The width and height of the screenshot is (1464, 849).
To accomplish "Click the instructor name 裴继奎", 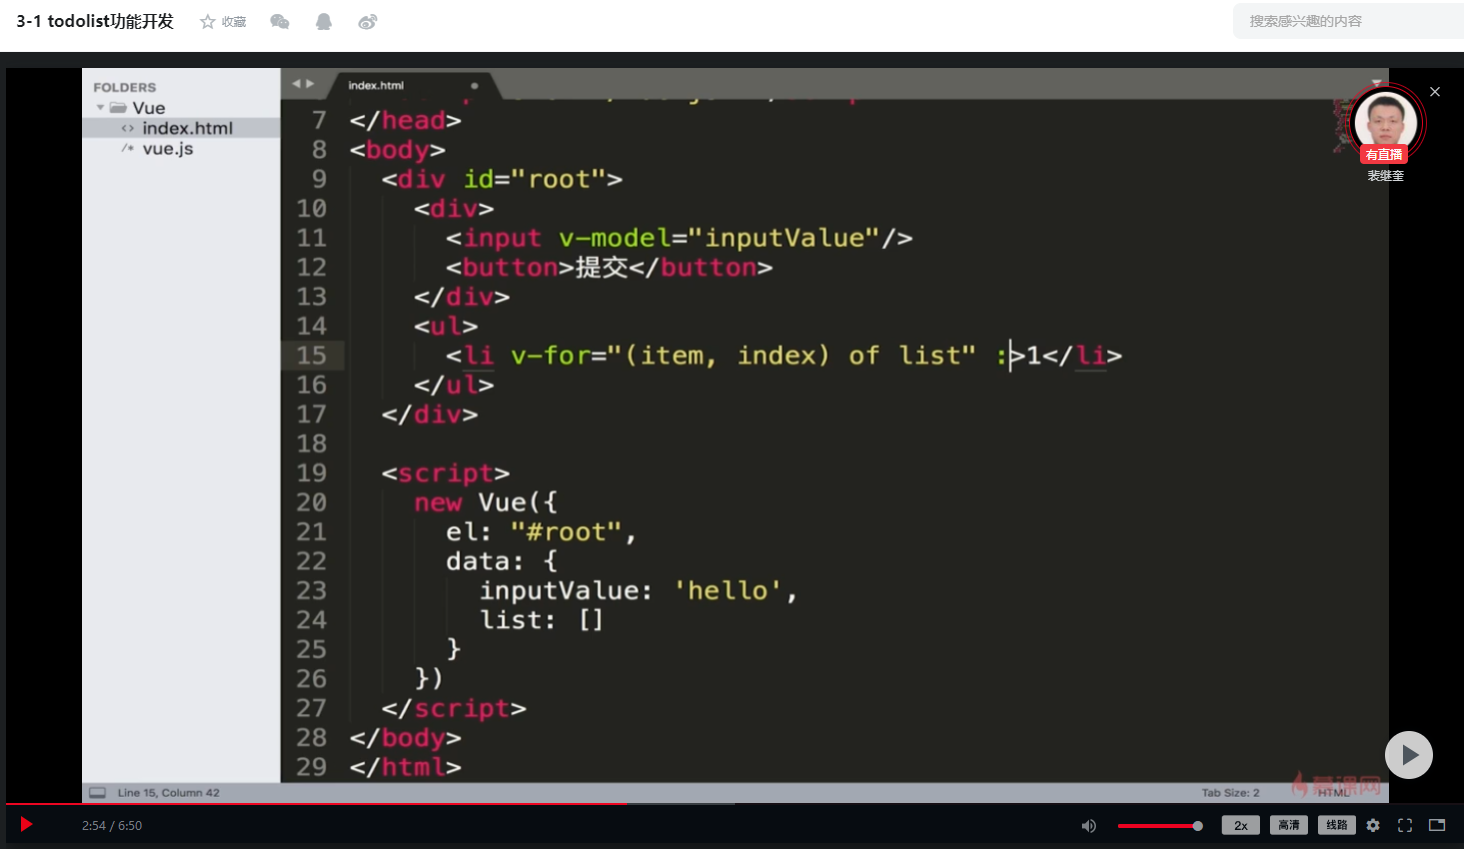I will (x=1386, y=176).
